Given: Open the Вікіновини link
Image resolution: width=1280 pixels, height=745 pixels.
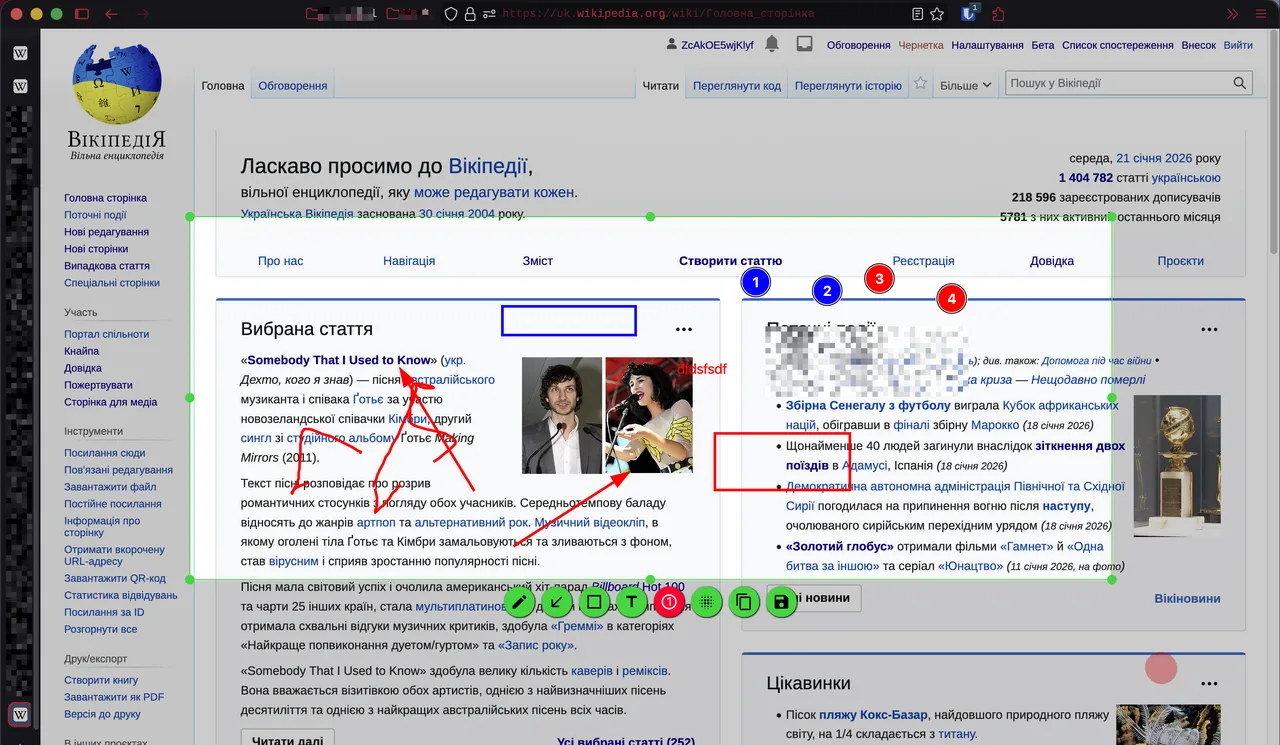Looking at the screenshot, I should pyautogui.click(x=1187, y=598).
